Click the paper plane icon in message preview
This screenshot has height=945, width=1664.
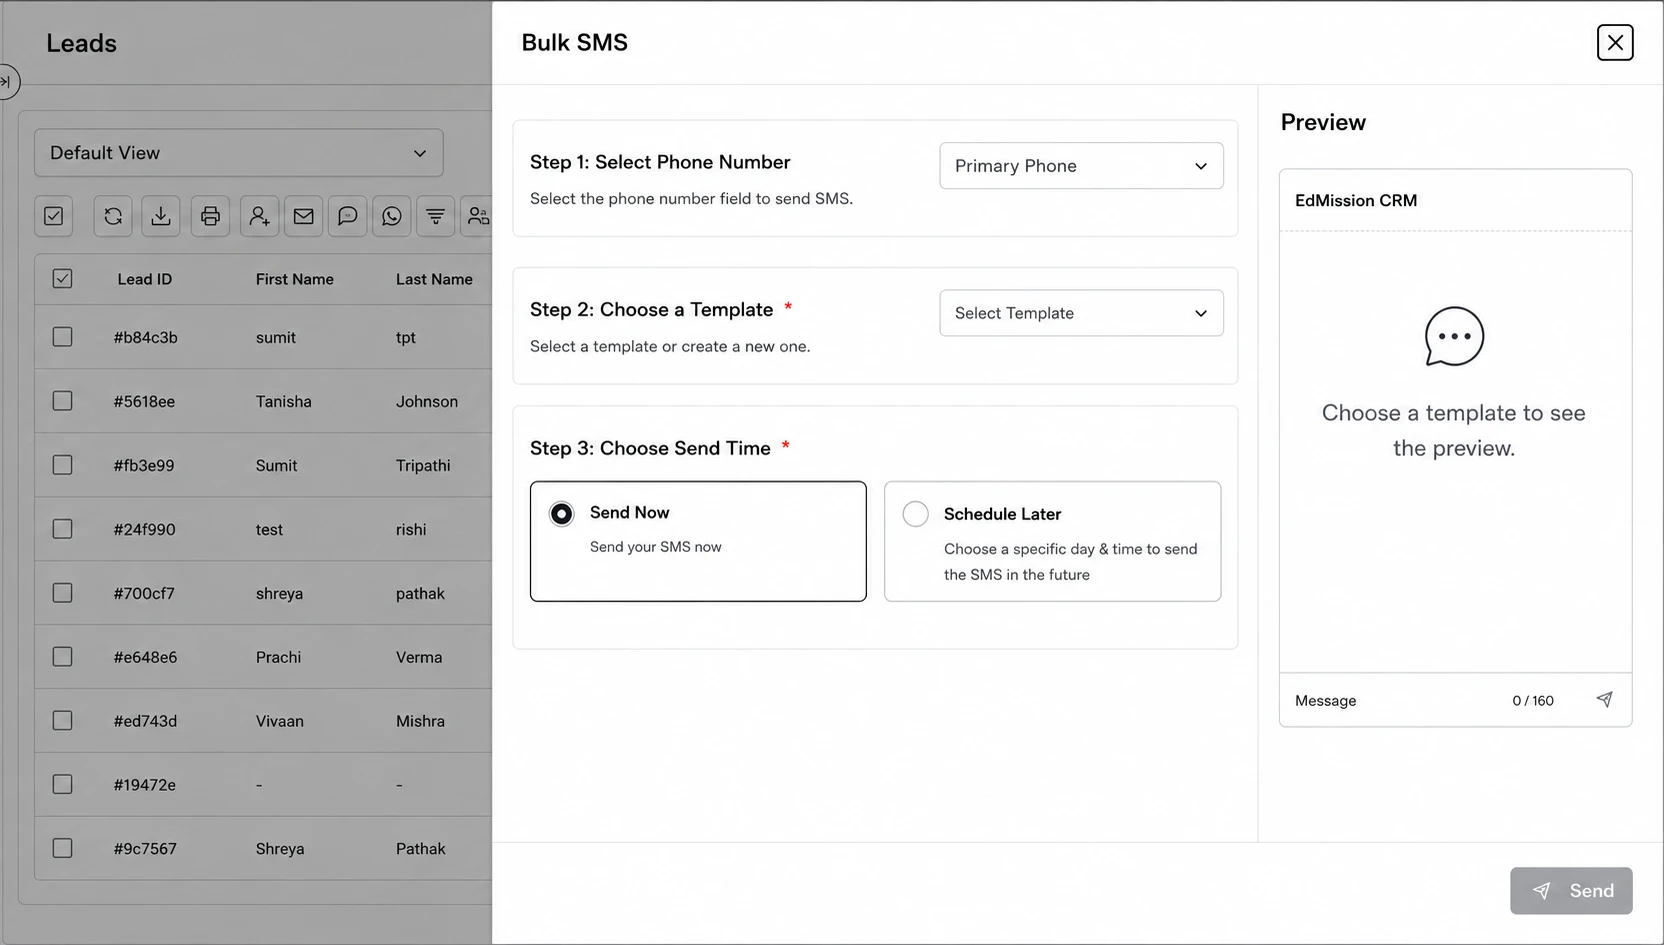(x=1604, y=700)
